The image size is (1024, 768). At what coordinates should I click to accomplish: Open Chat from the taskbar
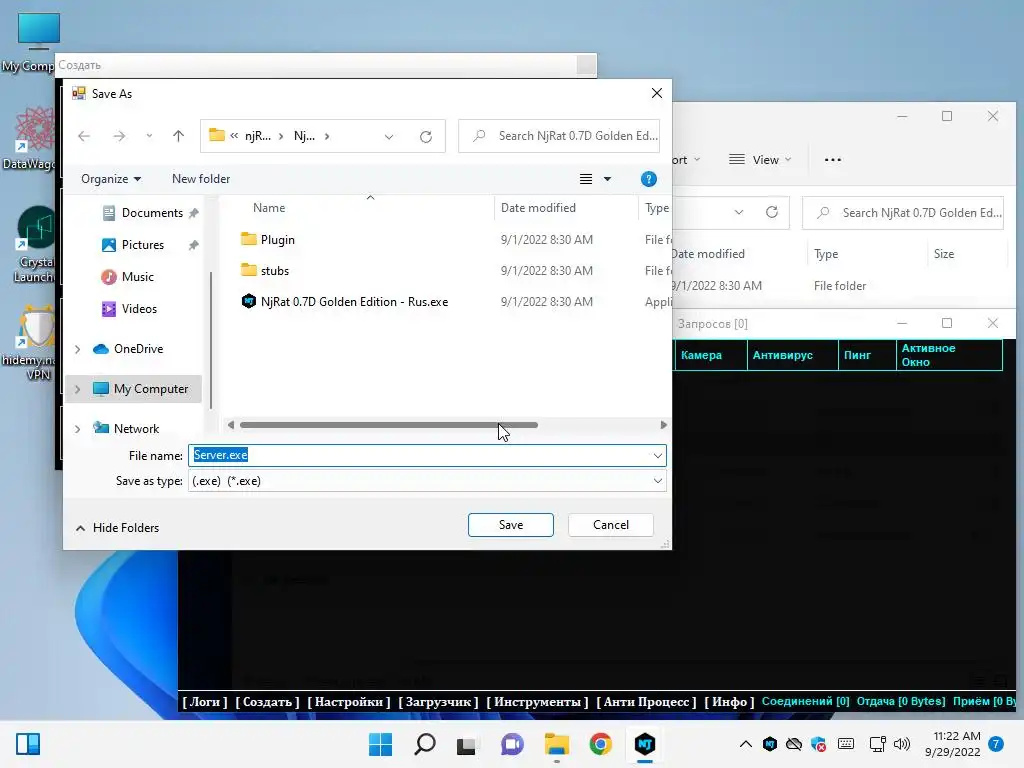click(513, 744)
